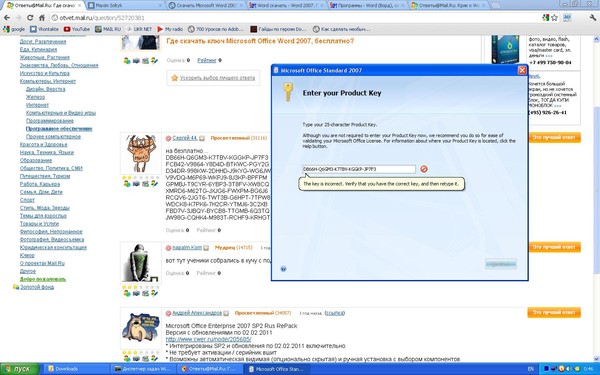Open the cwer.ru node link in answer
Image resolution: width=600 pixels, height=375 pixels.
pos(208,339)
